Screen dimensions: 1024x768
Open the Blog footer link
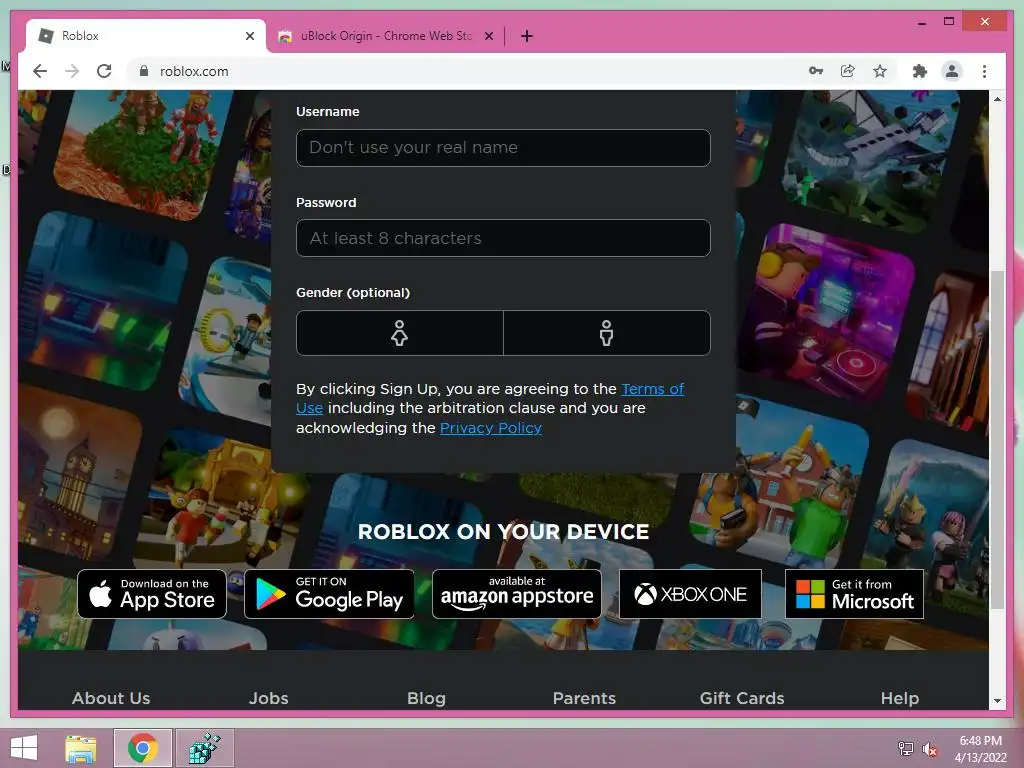(x=426, y=698)
